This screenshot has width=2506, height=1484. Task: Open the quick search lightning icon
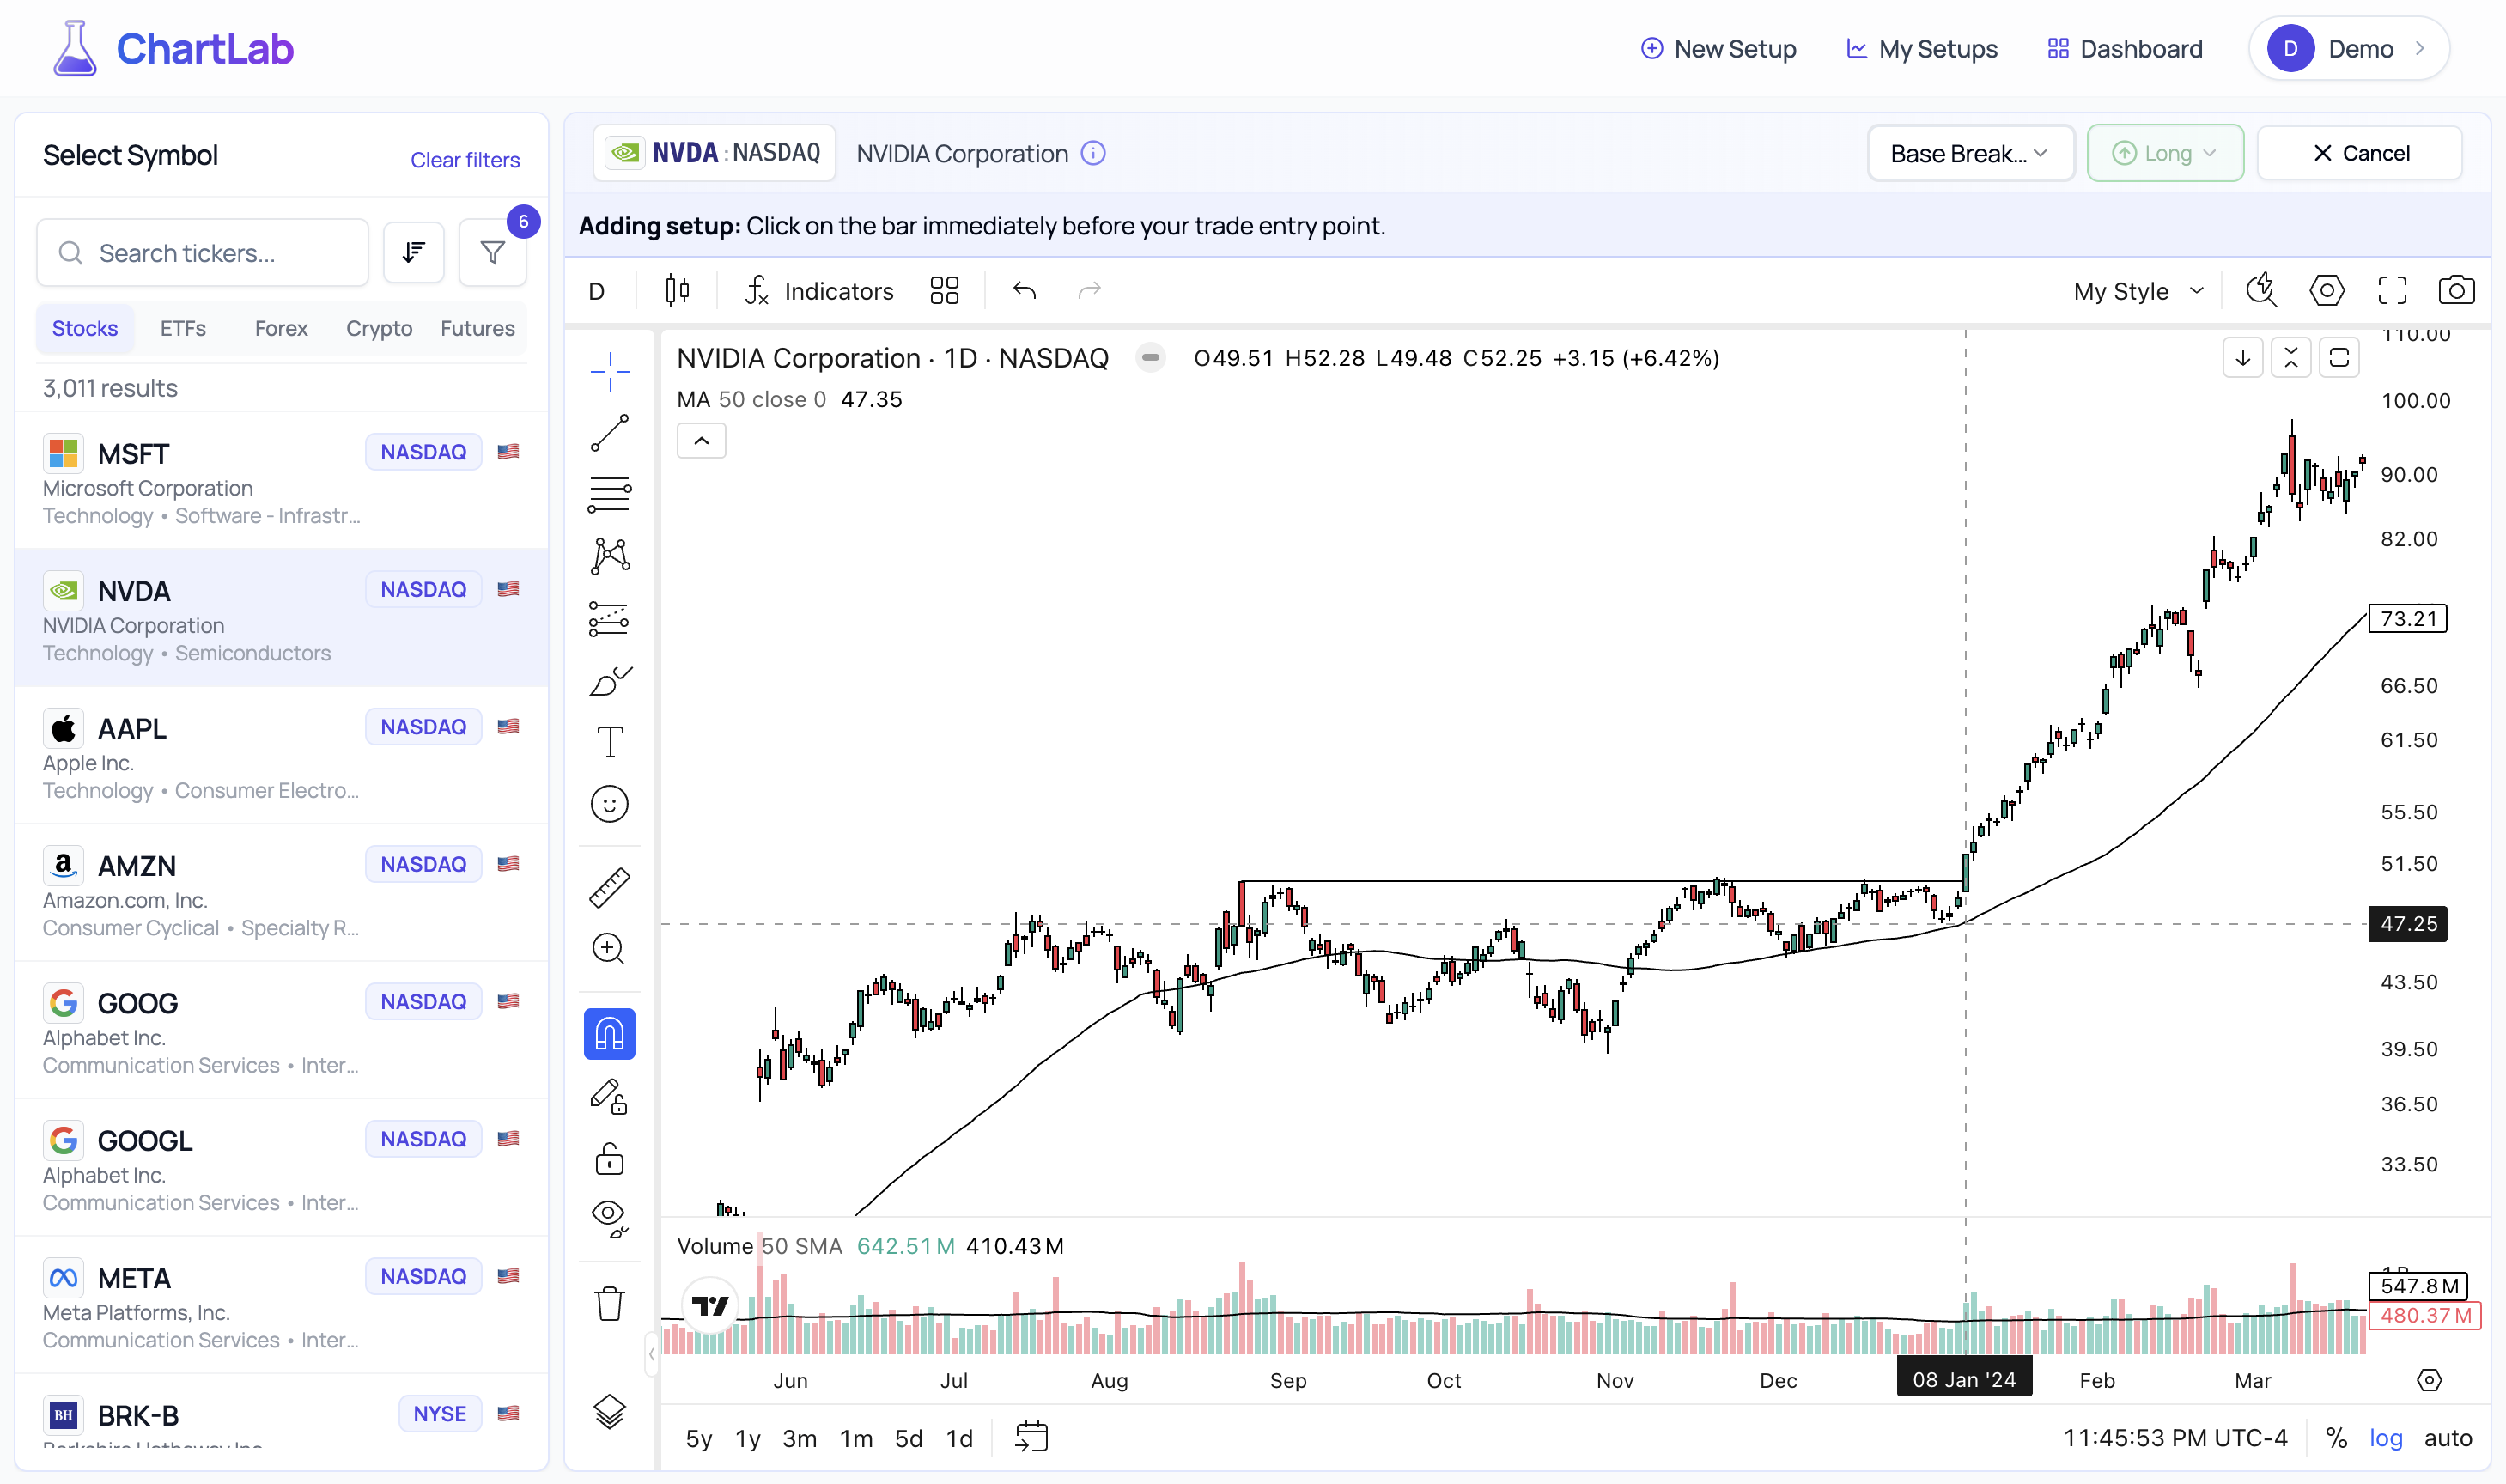(x=2261, y=291)
